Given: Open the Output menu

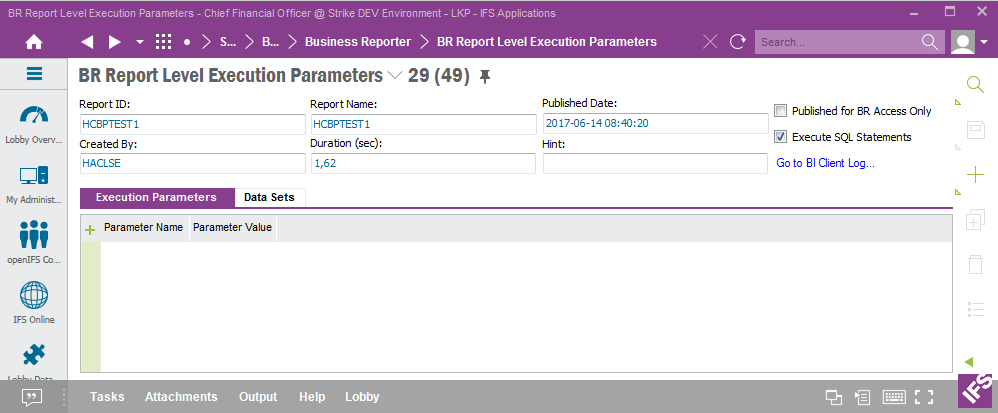Looking at the screenshot, I should coord(258,397).
